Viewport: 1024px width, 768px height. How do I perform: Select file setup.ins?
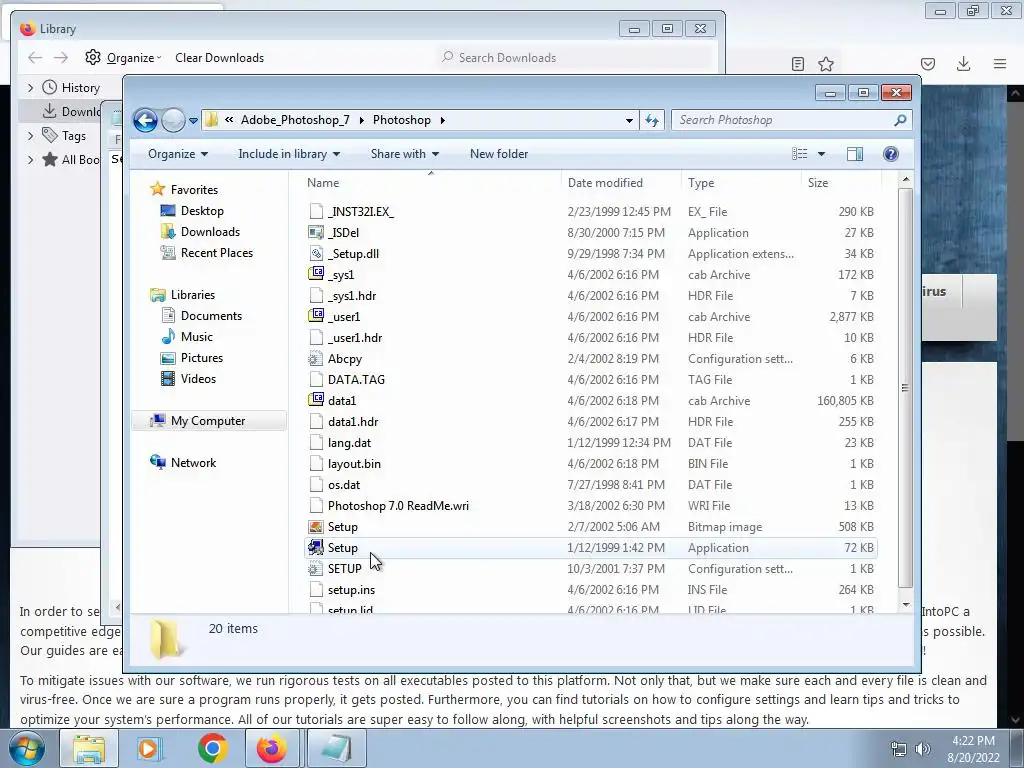coord(351,590)
